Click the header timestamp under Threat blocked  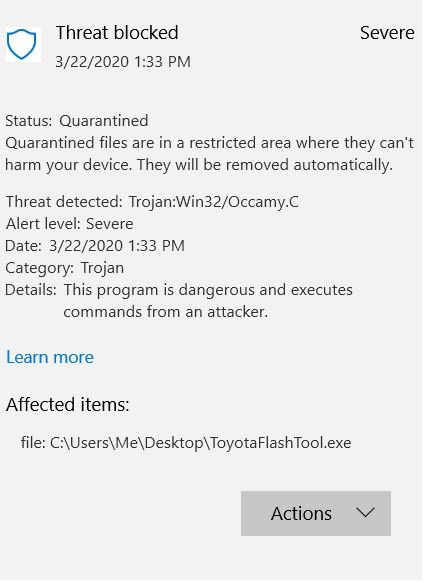[x=124, y=62]
